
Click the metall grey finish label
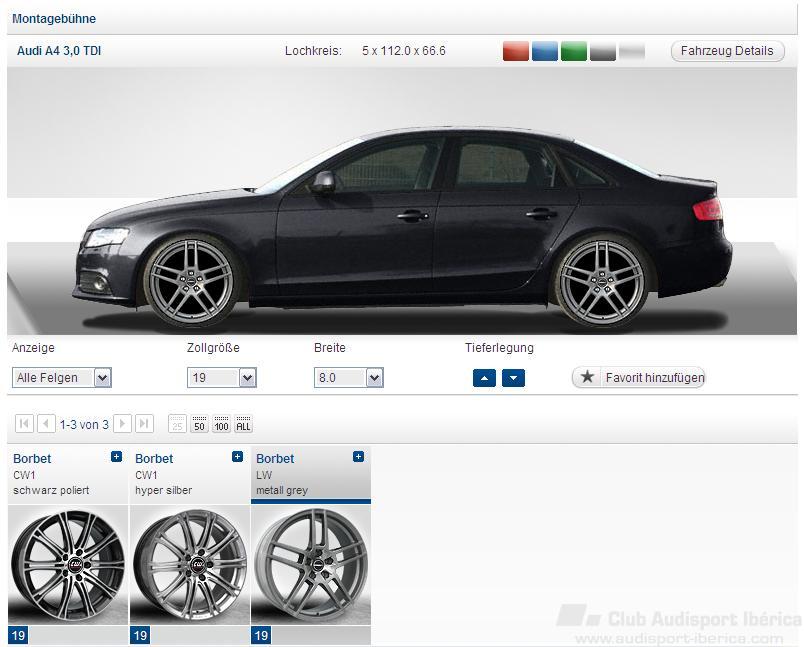282,490
